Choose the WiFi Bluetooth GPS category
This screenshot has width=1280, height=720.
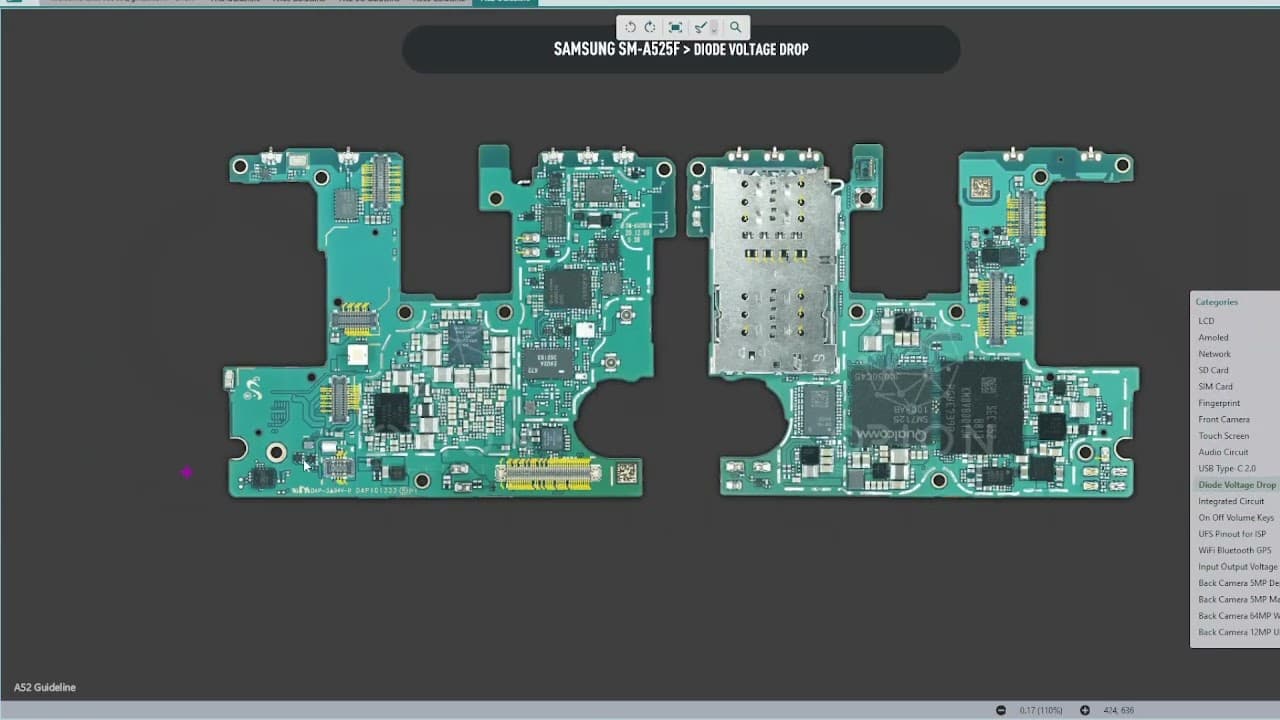pyautogui.click(x=1234, y=550)
